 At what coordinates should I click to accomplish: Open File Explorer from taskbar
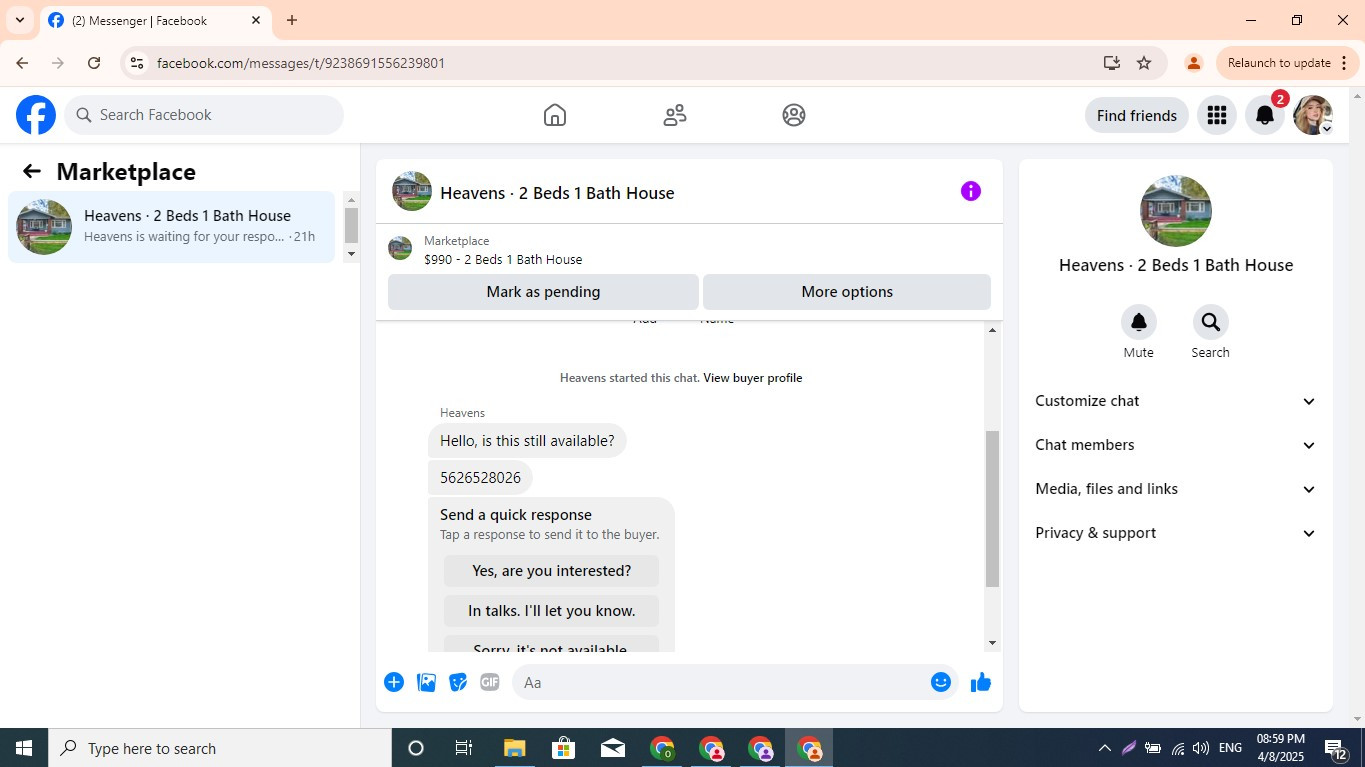click(x=514, y=748)
